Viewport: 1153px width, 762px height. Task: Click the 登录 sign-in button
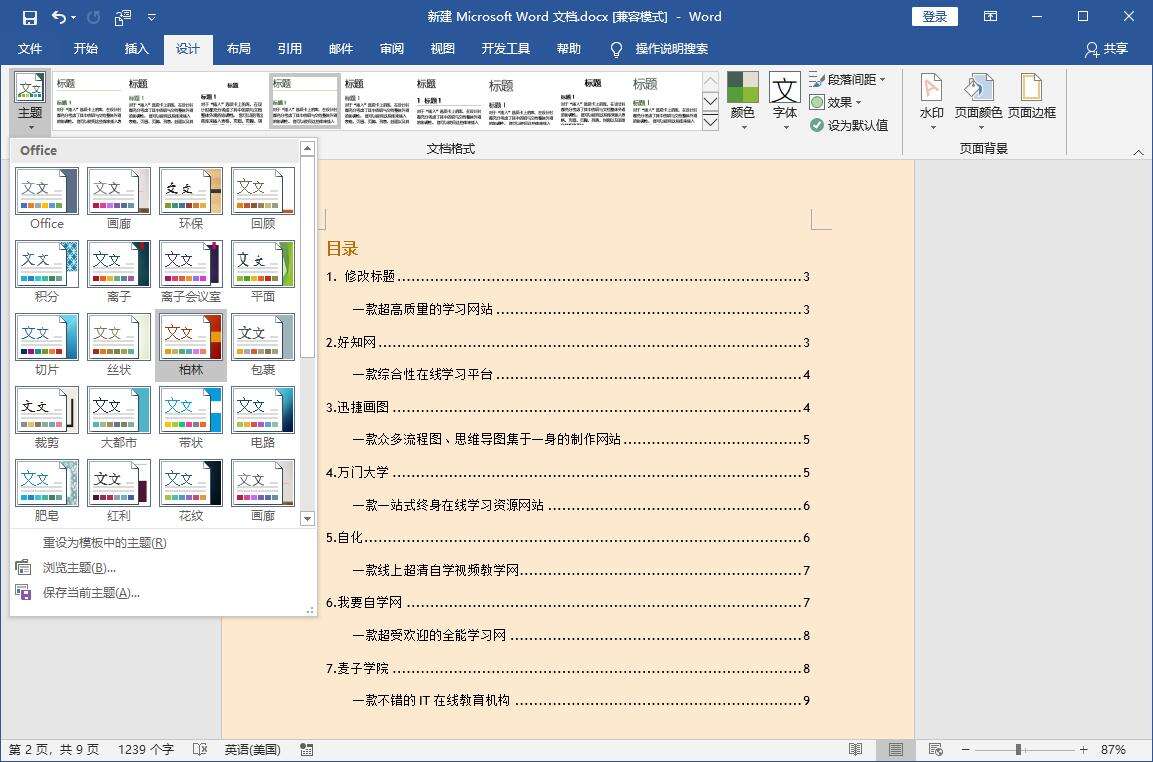935,17
